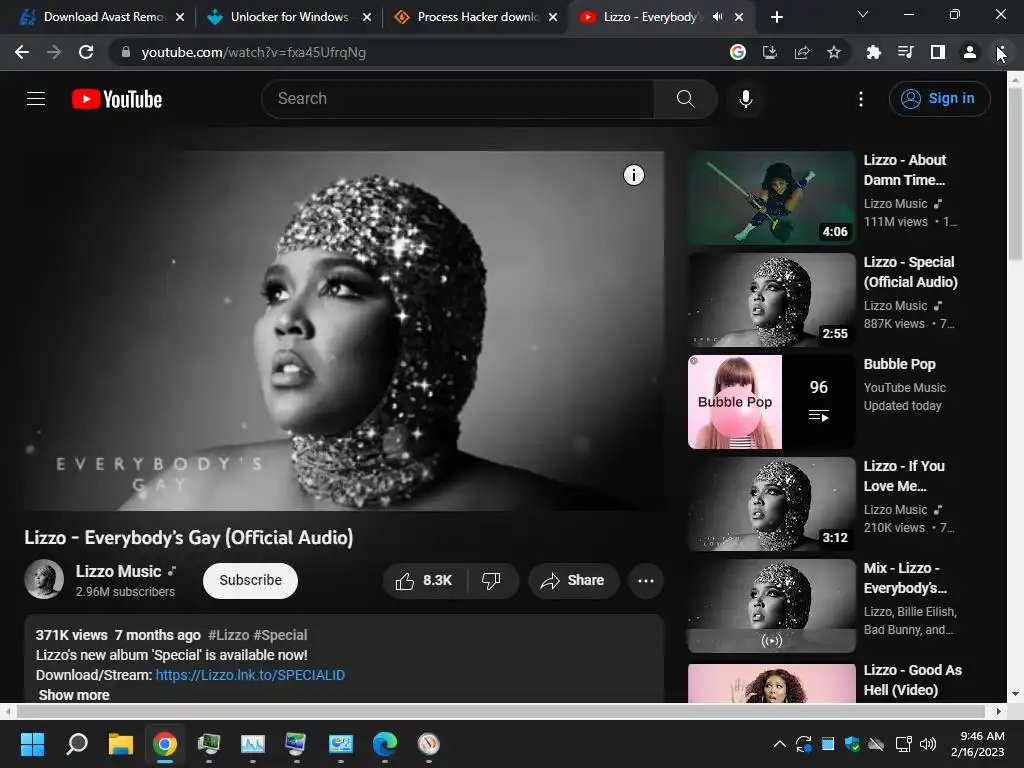
Task: Click the #Lizzo hashtag
Action: pos(229,635)
